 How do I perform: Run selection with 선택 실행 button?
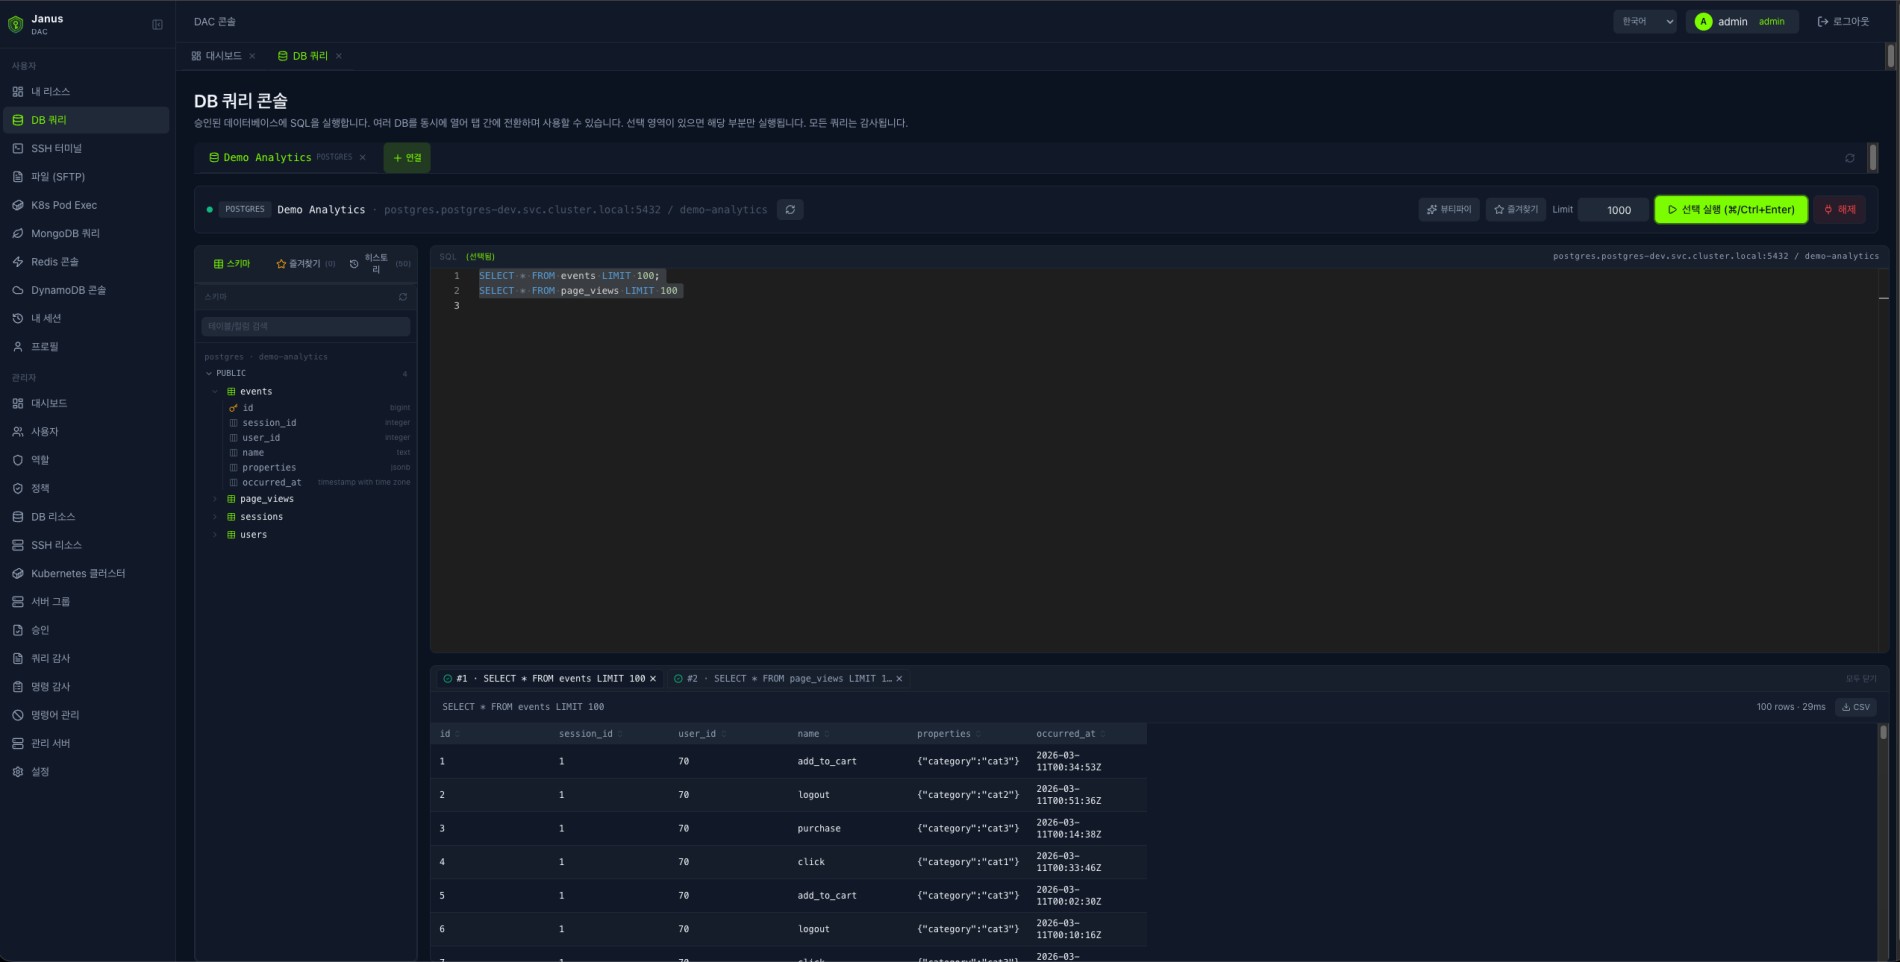[1731, 210]
